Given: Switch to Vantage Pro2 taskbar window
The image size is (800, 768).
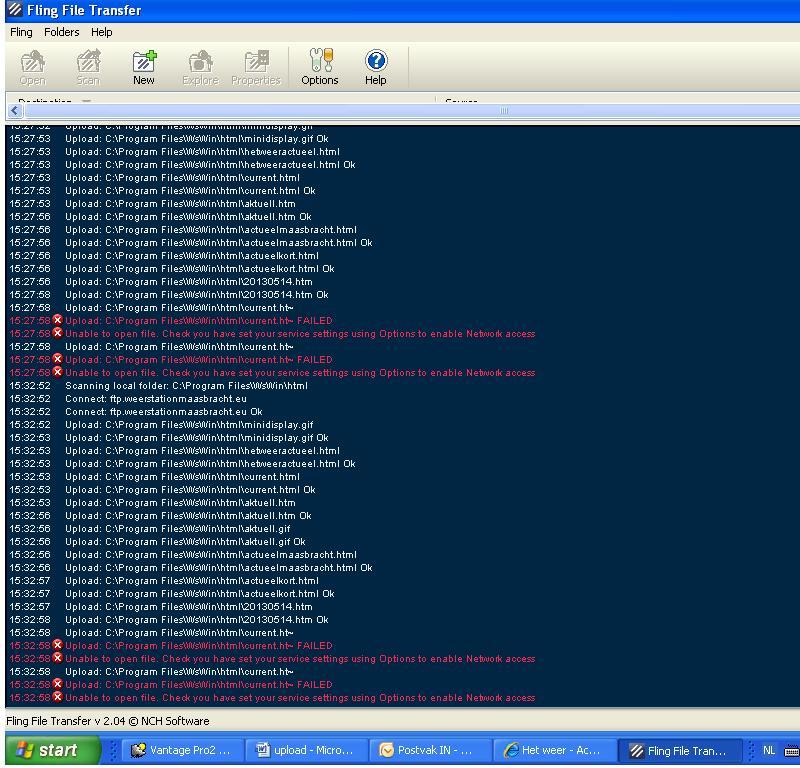Looking at the screenshot, I should click(x=183, y=750).
